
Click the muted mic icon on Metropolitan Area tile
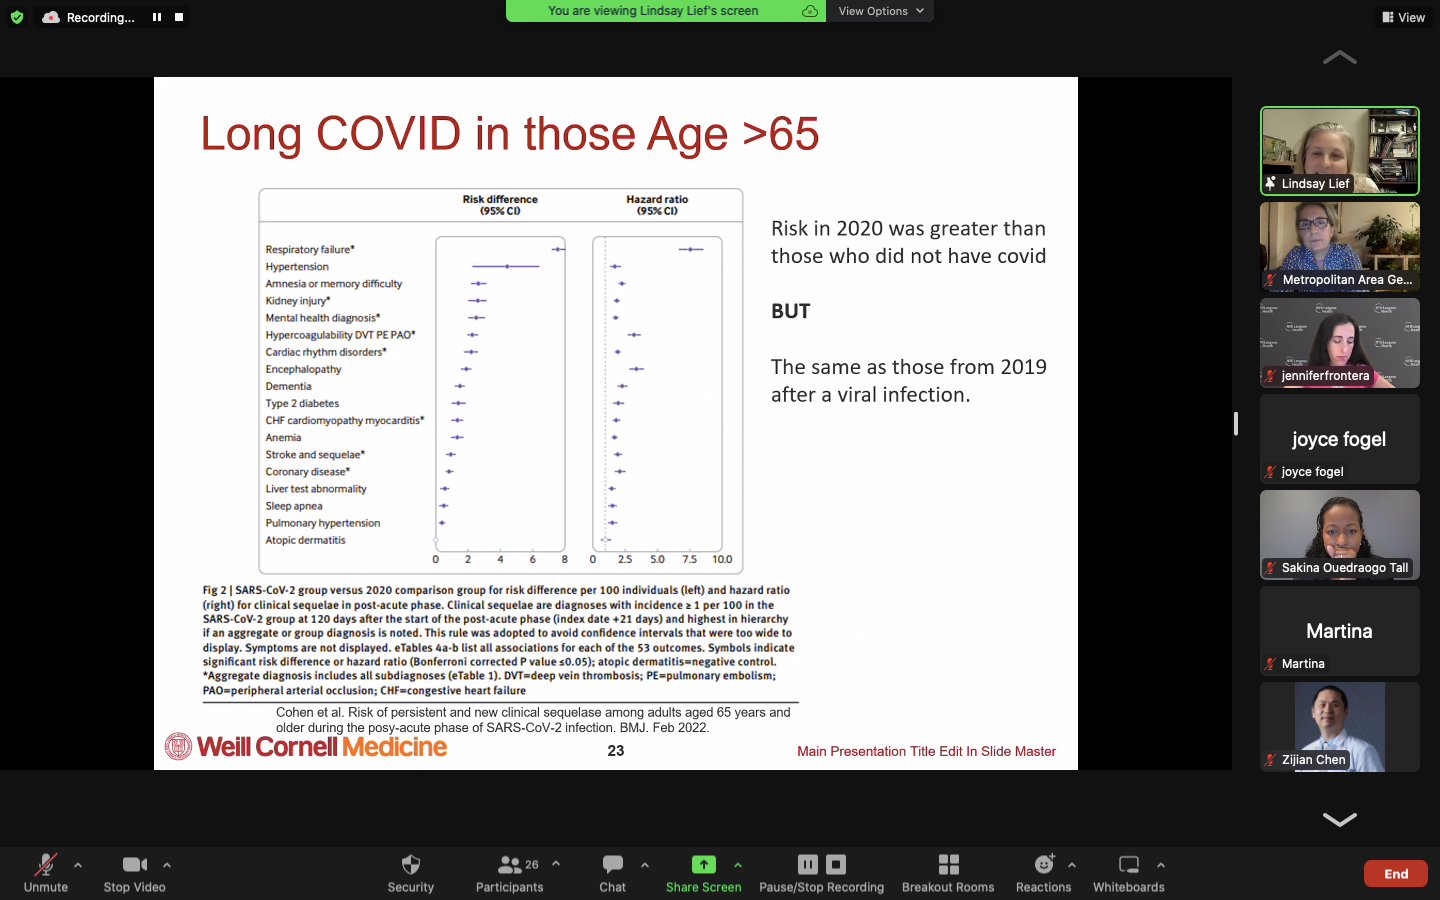tap(1270, 280)
